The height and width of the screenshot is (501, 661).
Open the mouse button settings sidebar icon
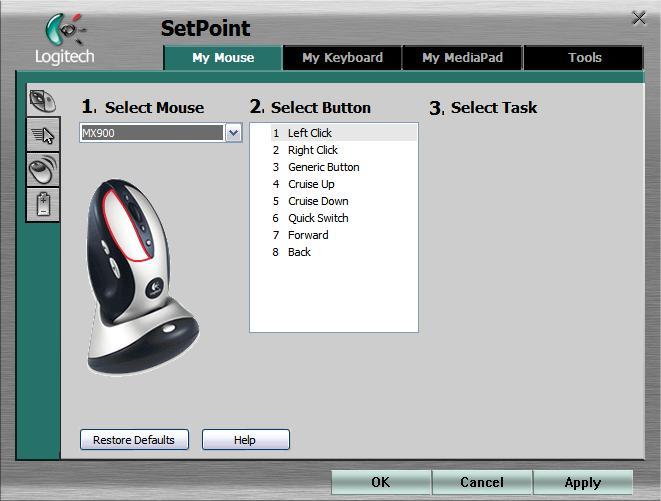click(43, 100)
